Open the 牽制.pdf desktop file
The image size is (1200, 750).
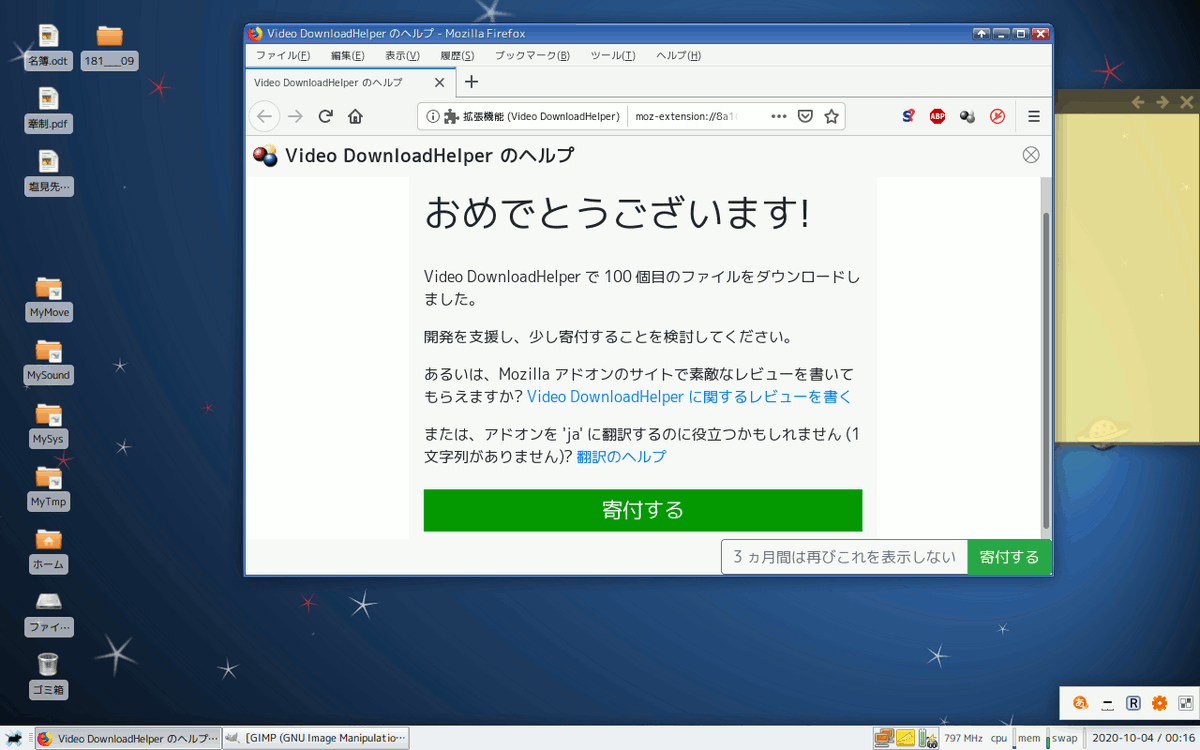coord(49,109)
